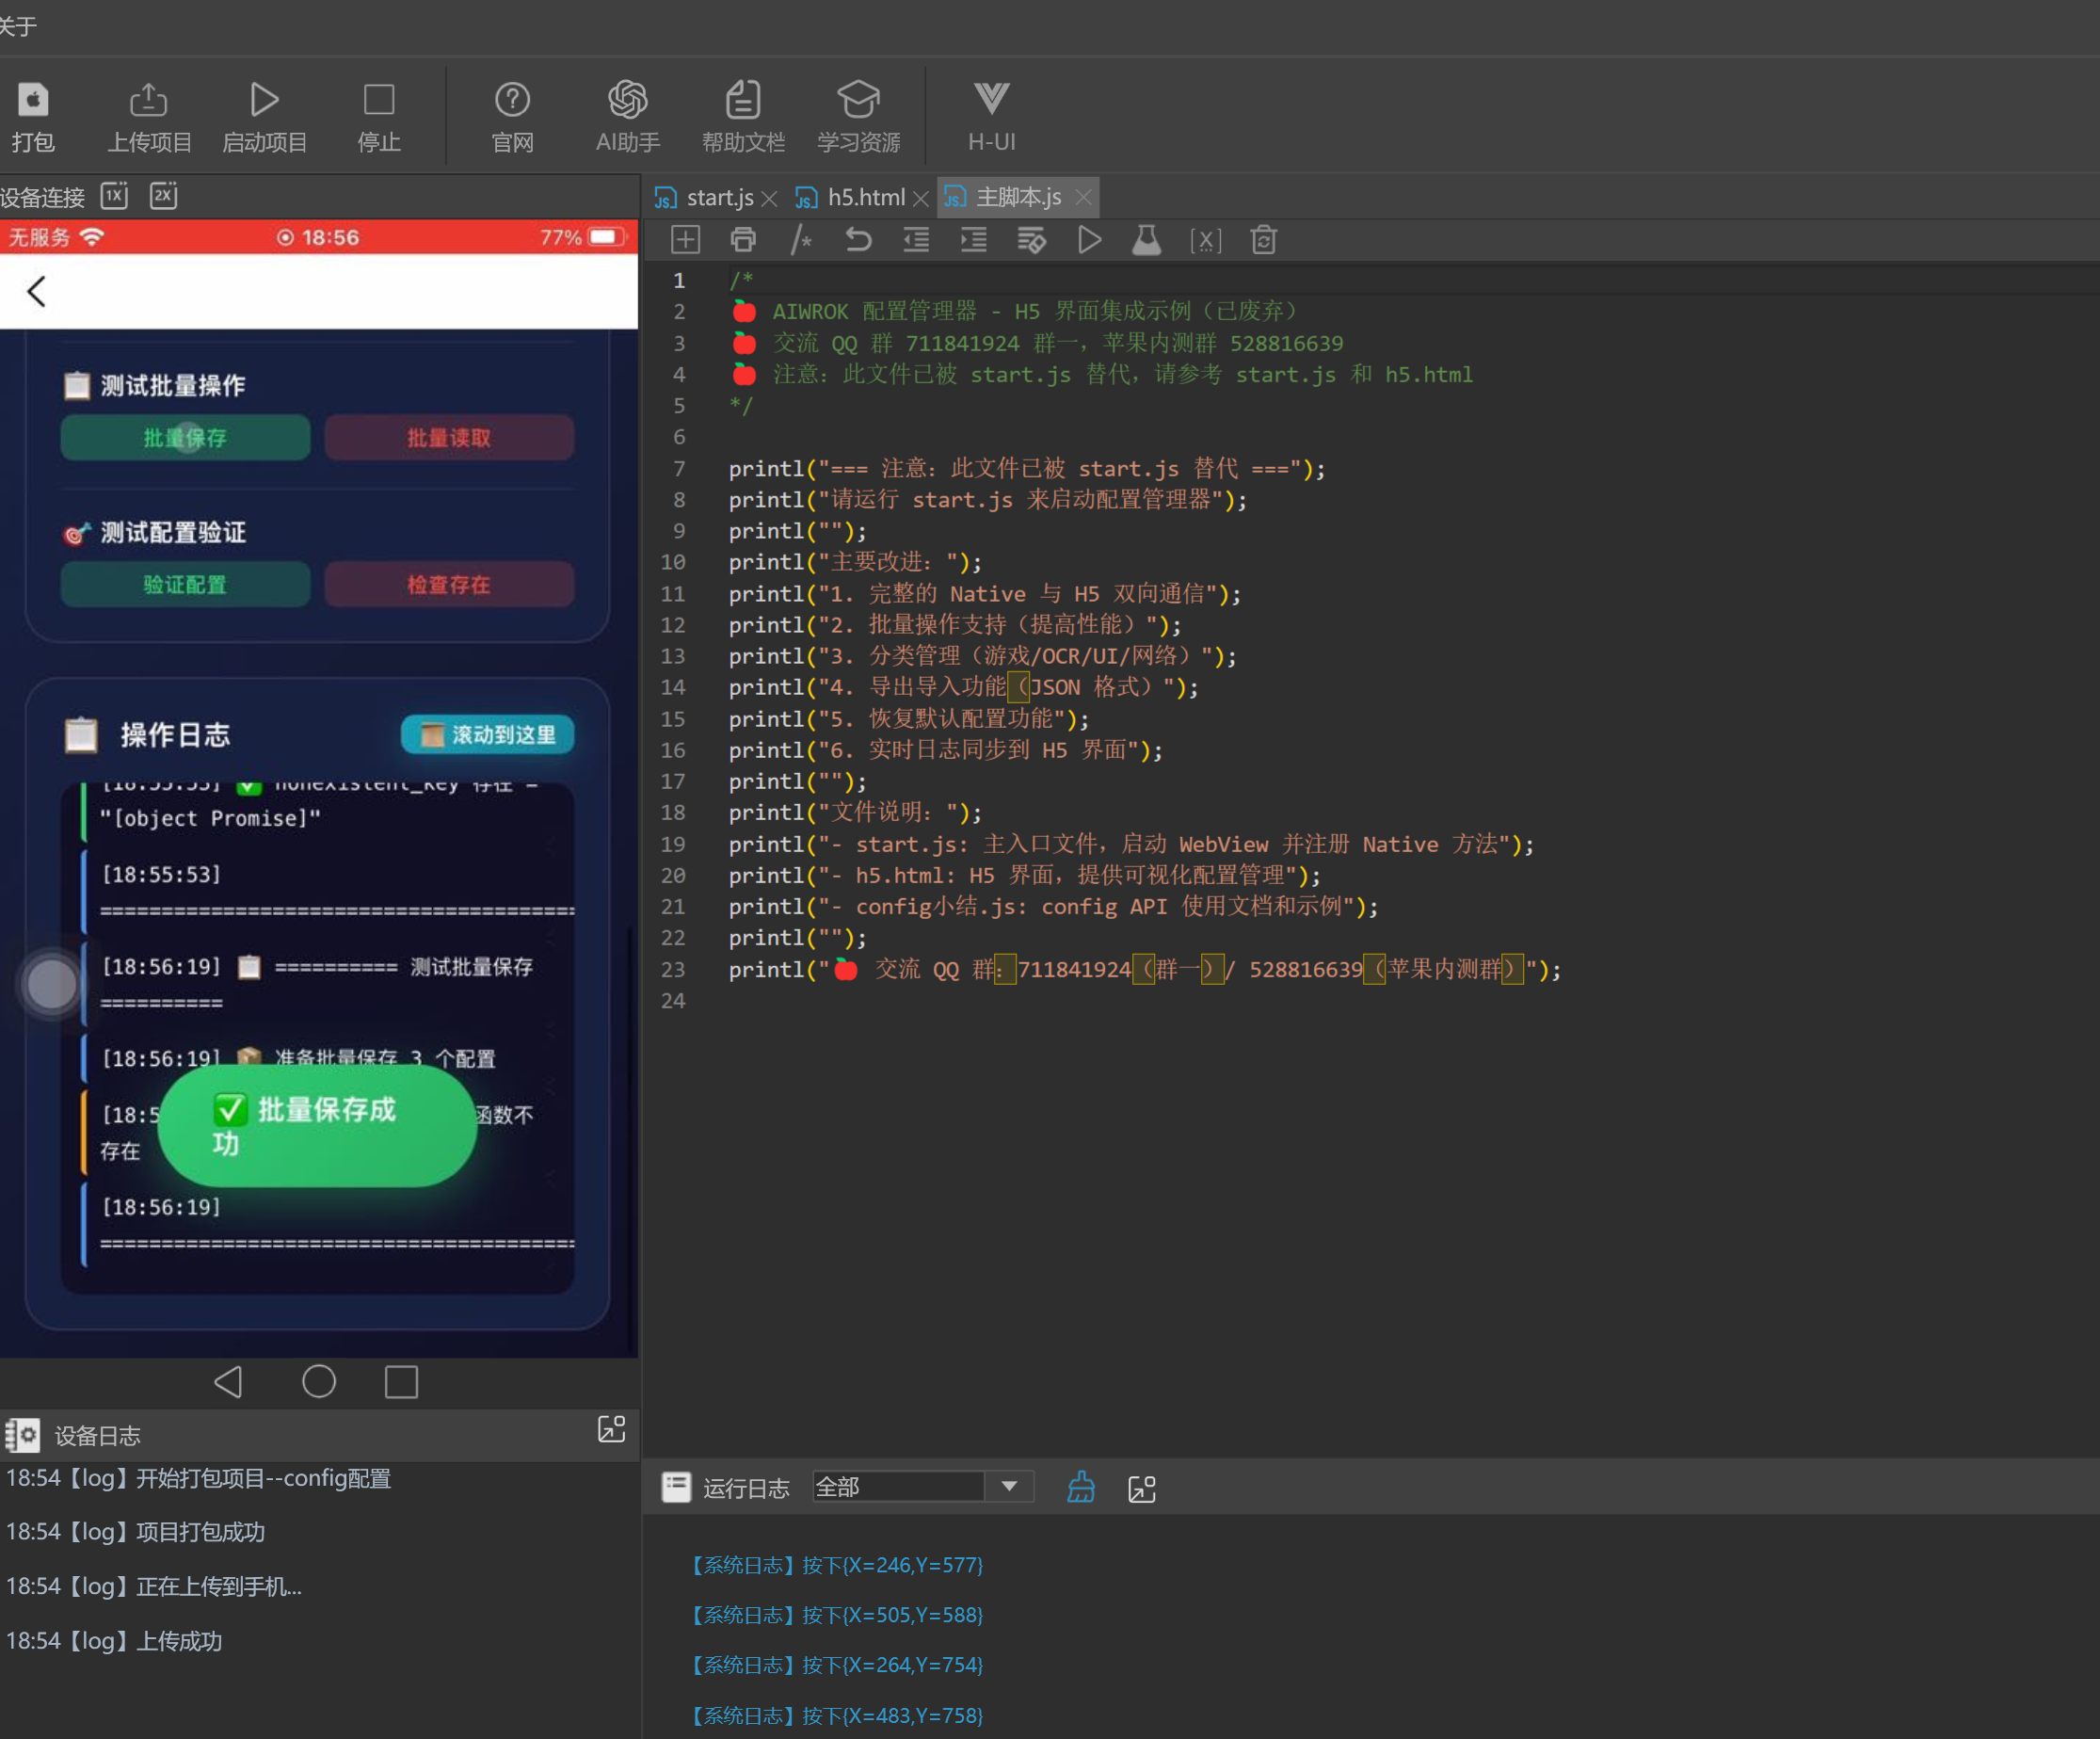Clear run log with broom icon

pyautogui.click(x=1080, y=1488)
